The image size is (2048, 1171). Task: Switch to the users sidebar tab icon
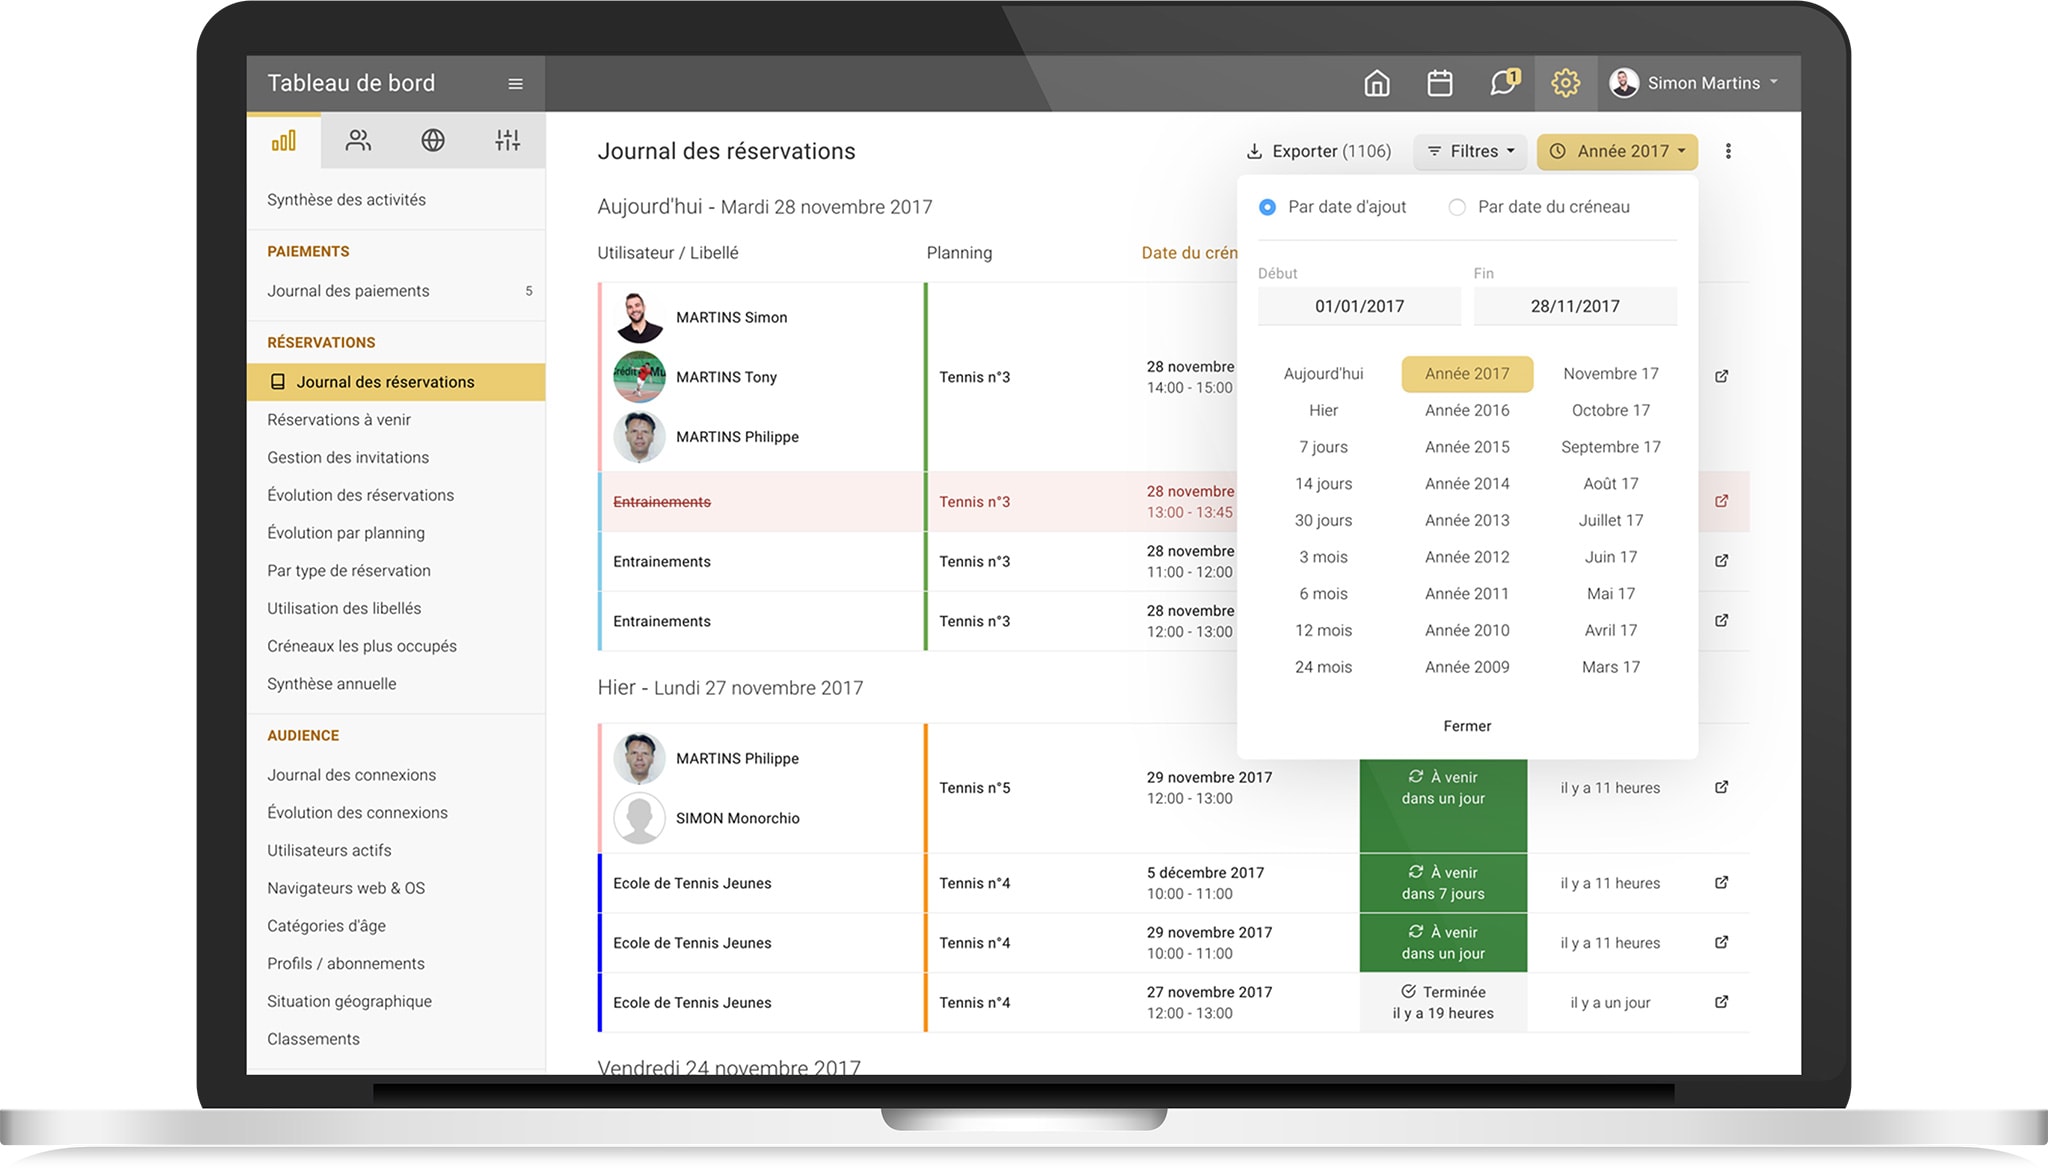pos(358,141)
